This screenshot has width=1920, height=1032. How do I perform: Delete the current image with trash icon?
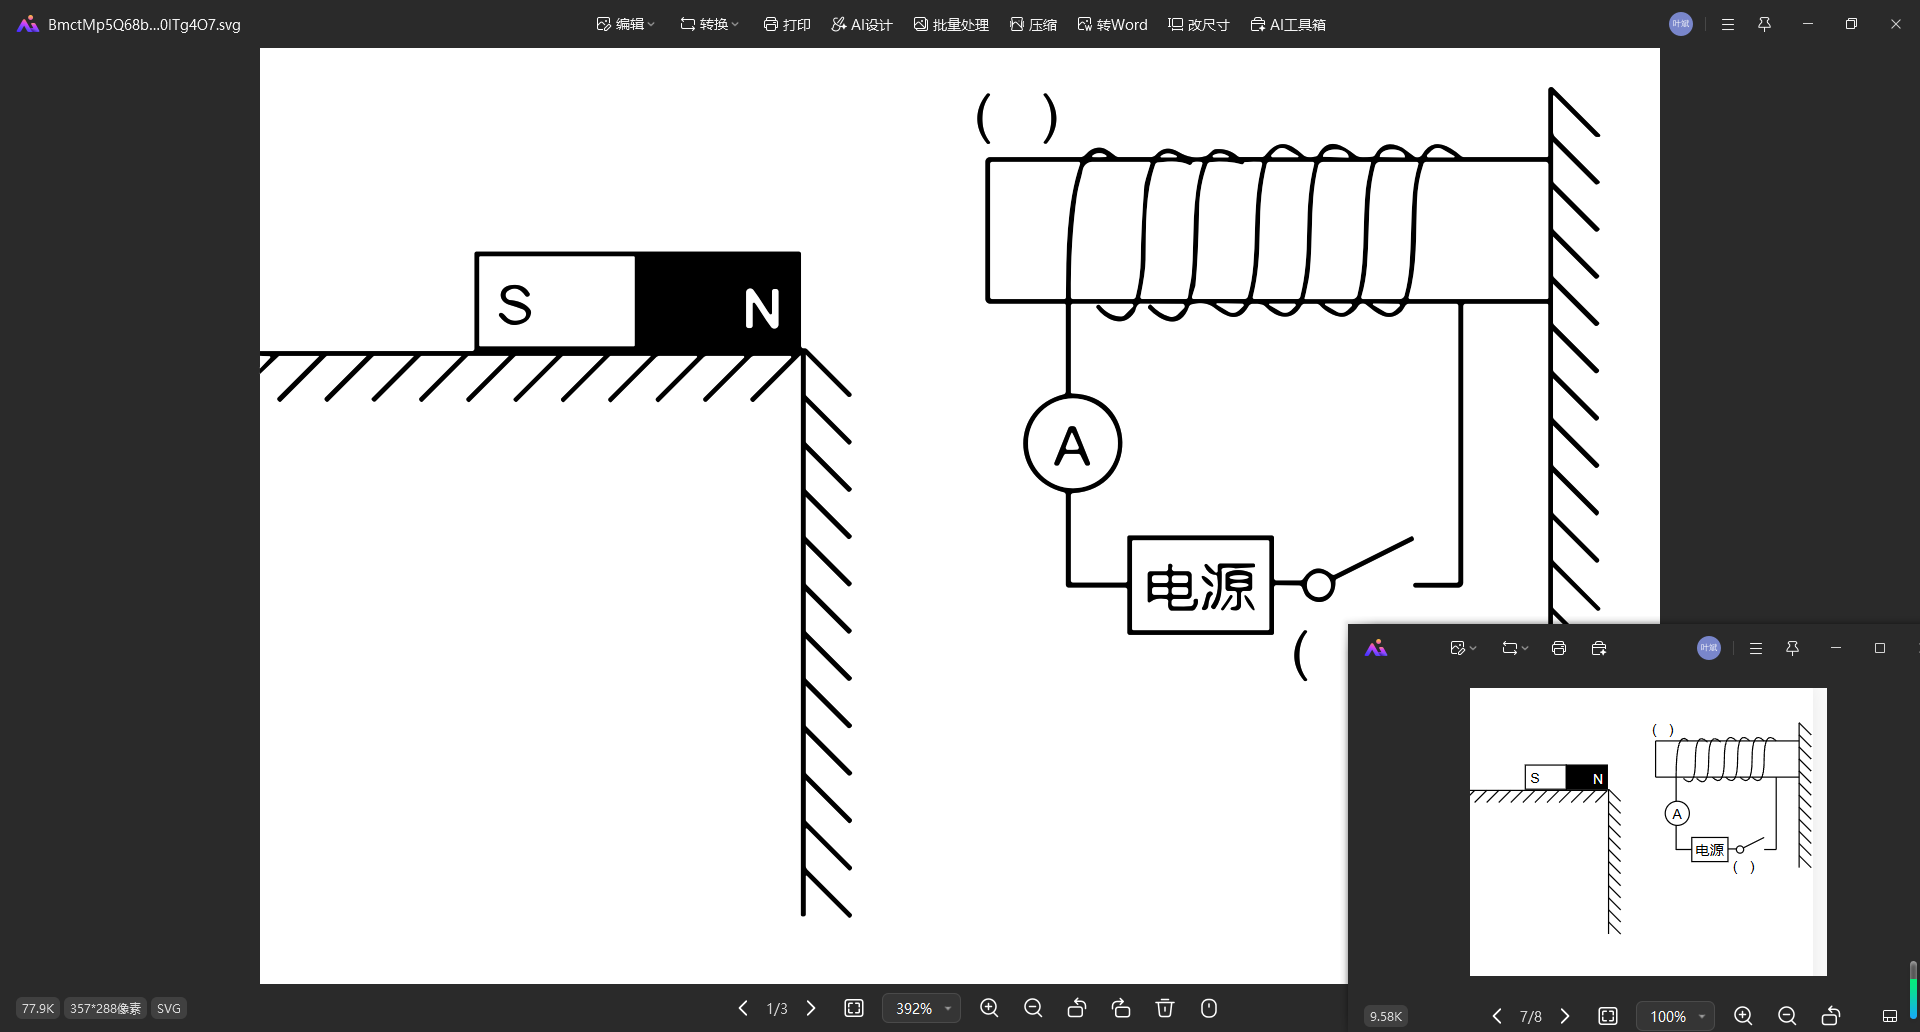pos(1165,1008)
